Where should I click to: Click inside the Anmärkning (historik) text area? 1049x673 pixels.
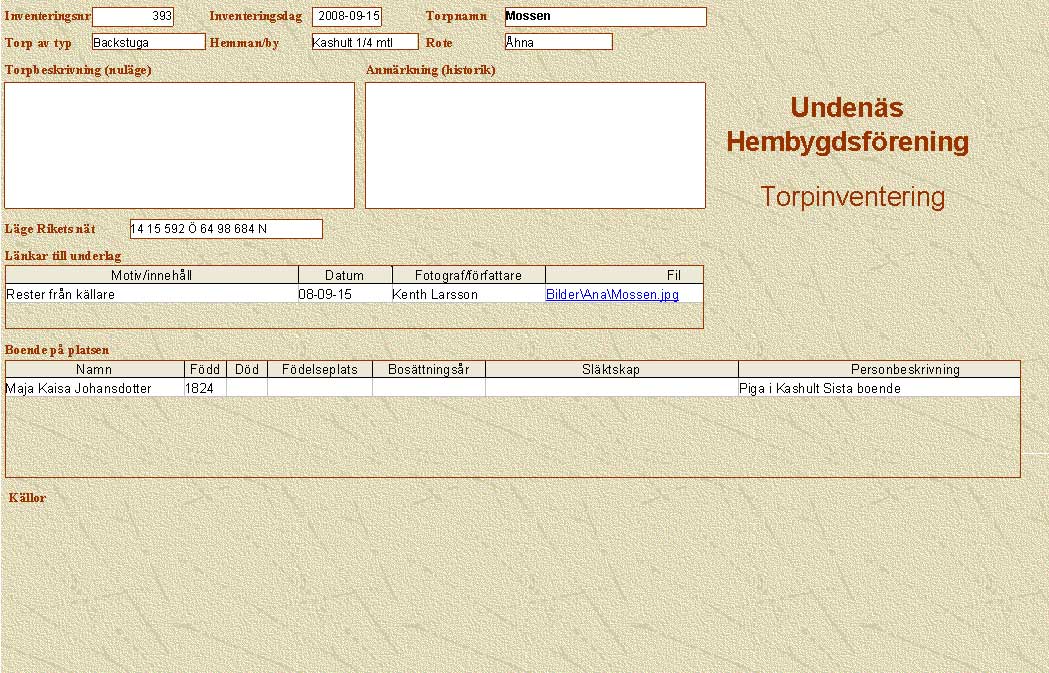(535, 145)
